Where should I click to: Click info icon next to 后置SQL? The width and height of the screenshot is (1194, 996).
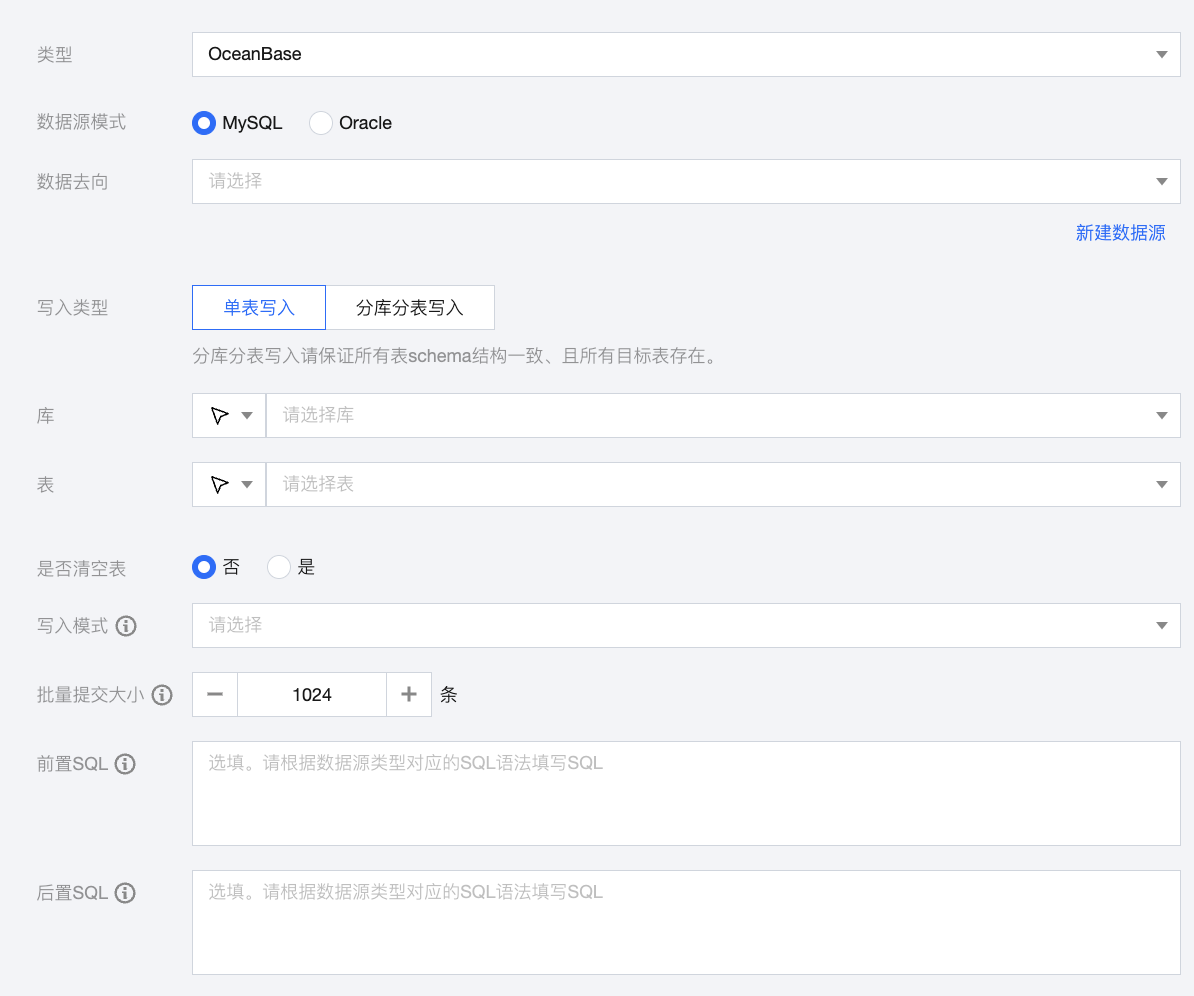tap(125, 893)
